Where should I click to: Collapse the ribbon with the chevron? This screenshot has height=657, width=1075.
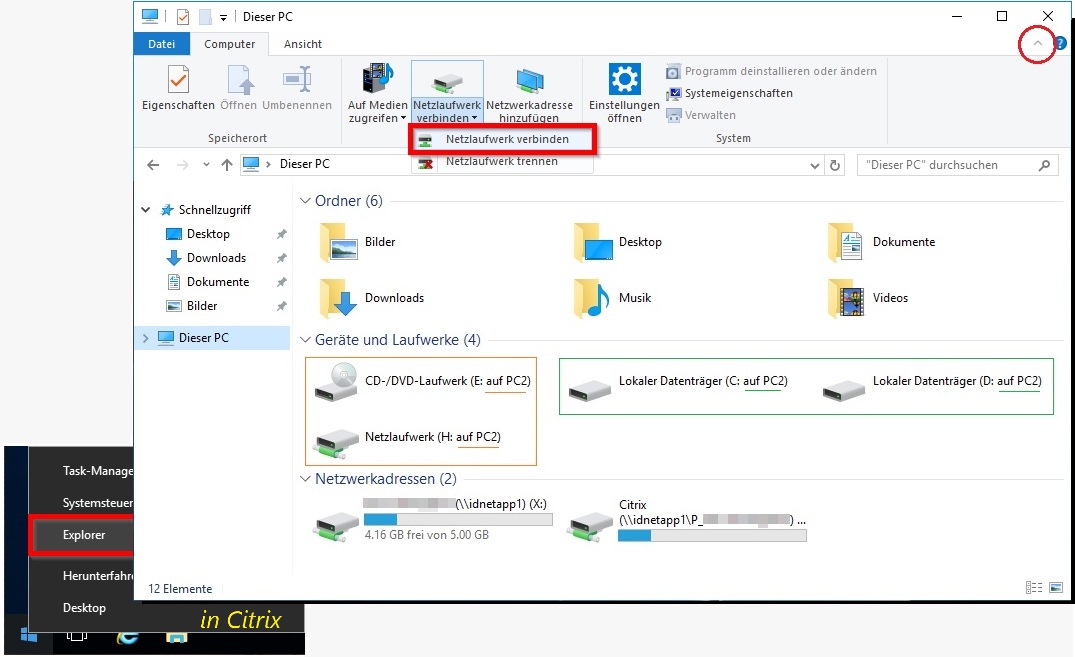(1037, 44)
